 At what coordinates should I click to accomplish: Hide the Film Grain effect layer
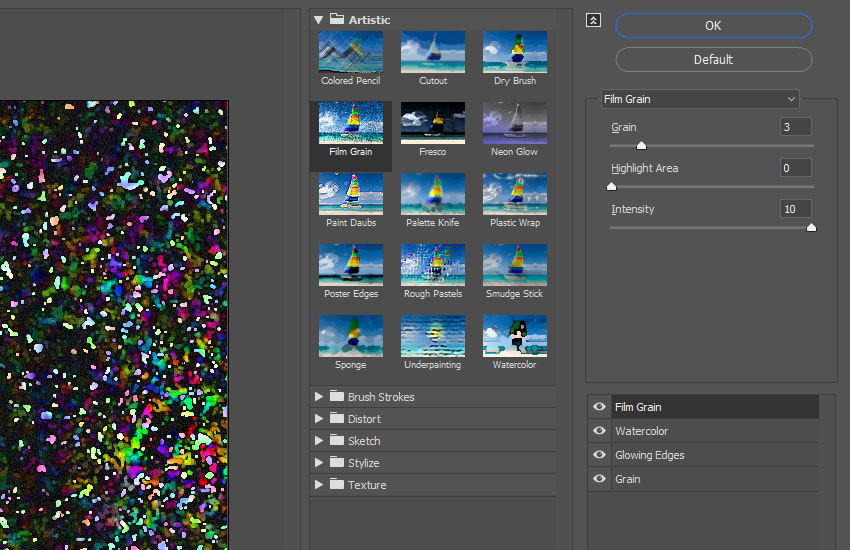(599, 407)
